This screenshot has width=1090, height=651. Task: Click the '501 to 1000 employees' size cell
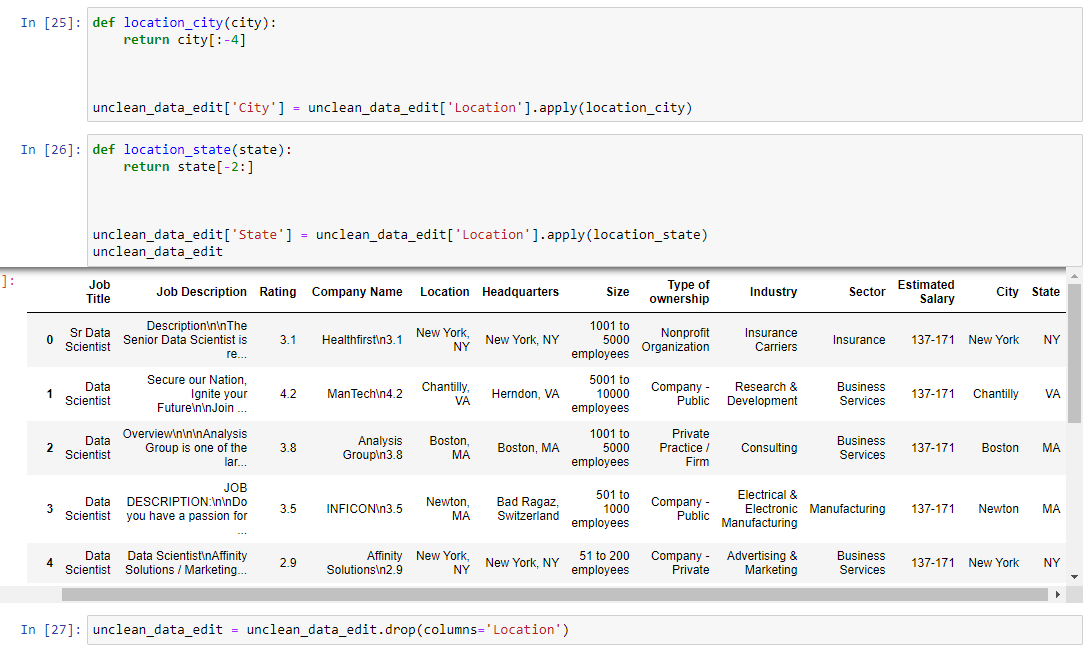click(600, 508)
